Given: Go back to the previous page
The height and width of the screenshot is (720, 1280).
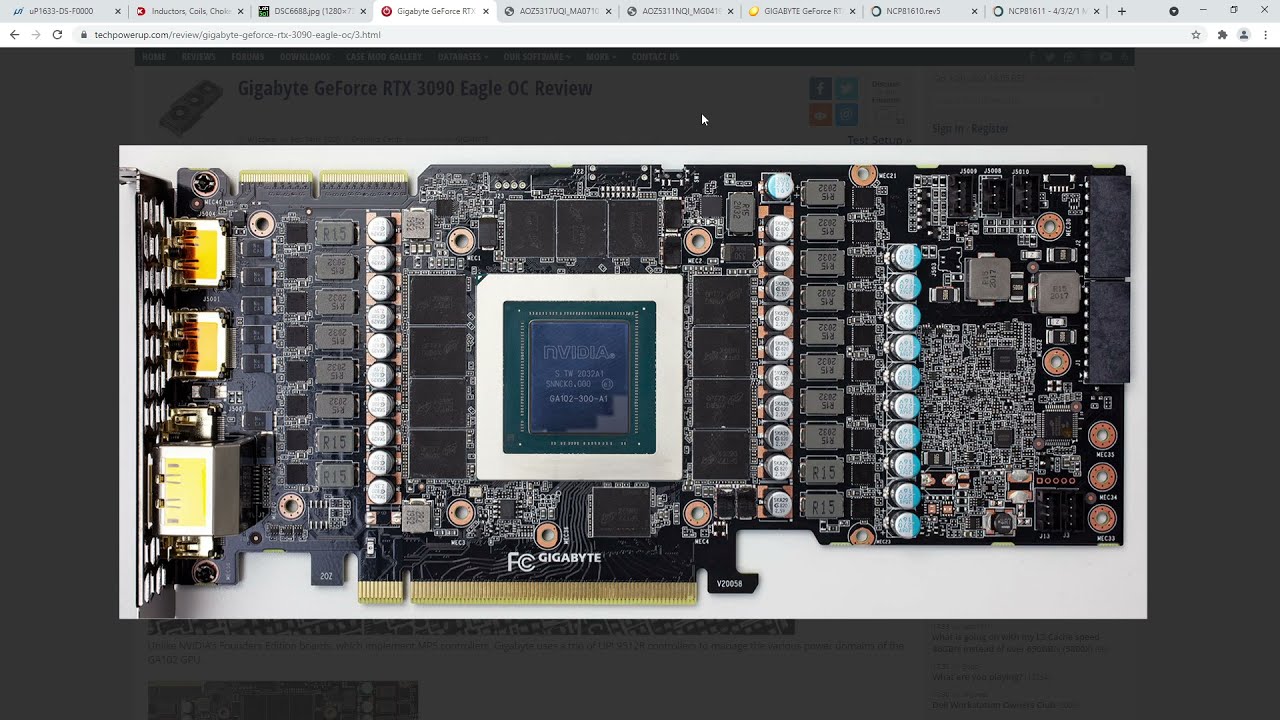Looking at the screenshot, I should (x=14, y=34).
